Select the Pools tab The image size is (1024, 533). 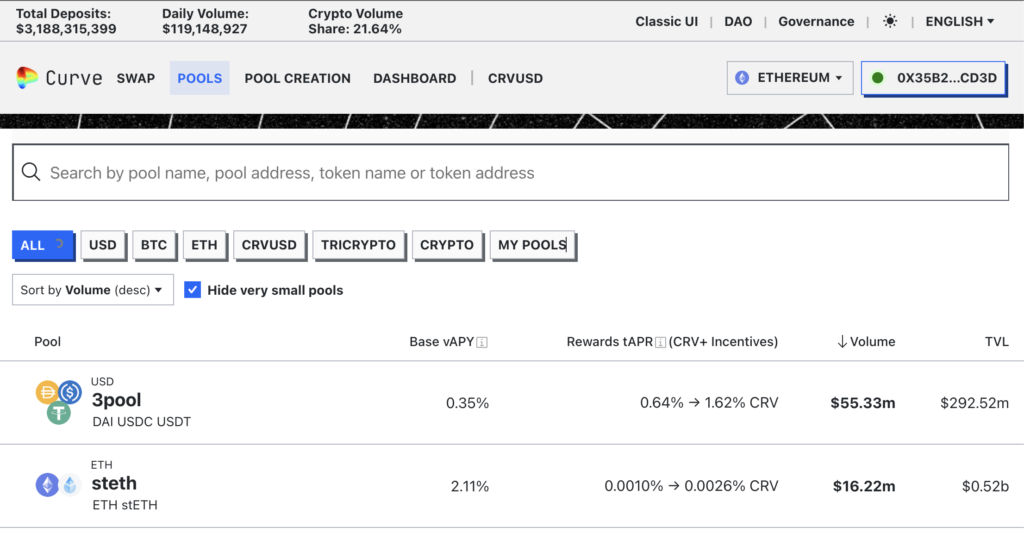(x=199, y=78)
